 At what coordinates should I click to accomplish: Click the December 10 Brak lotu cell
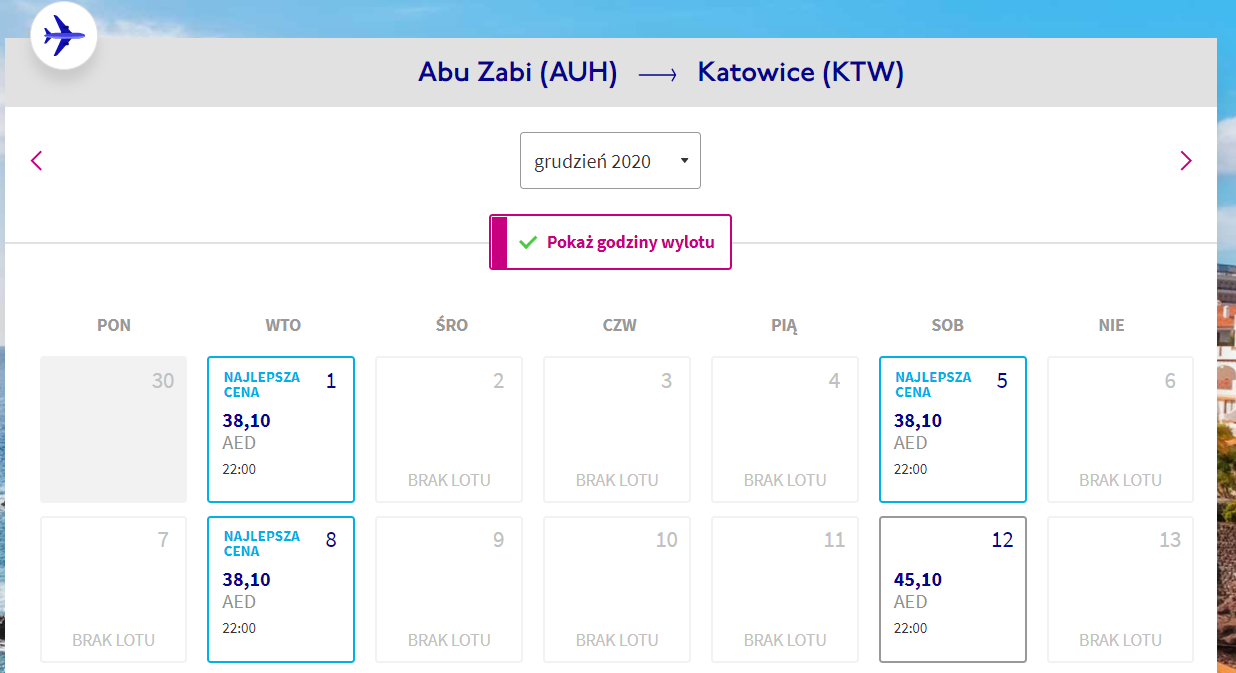tap(617, 589)
